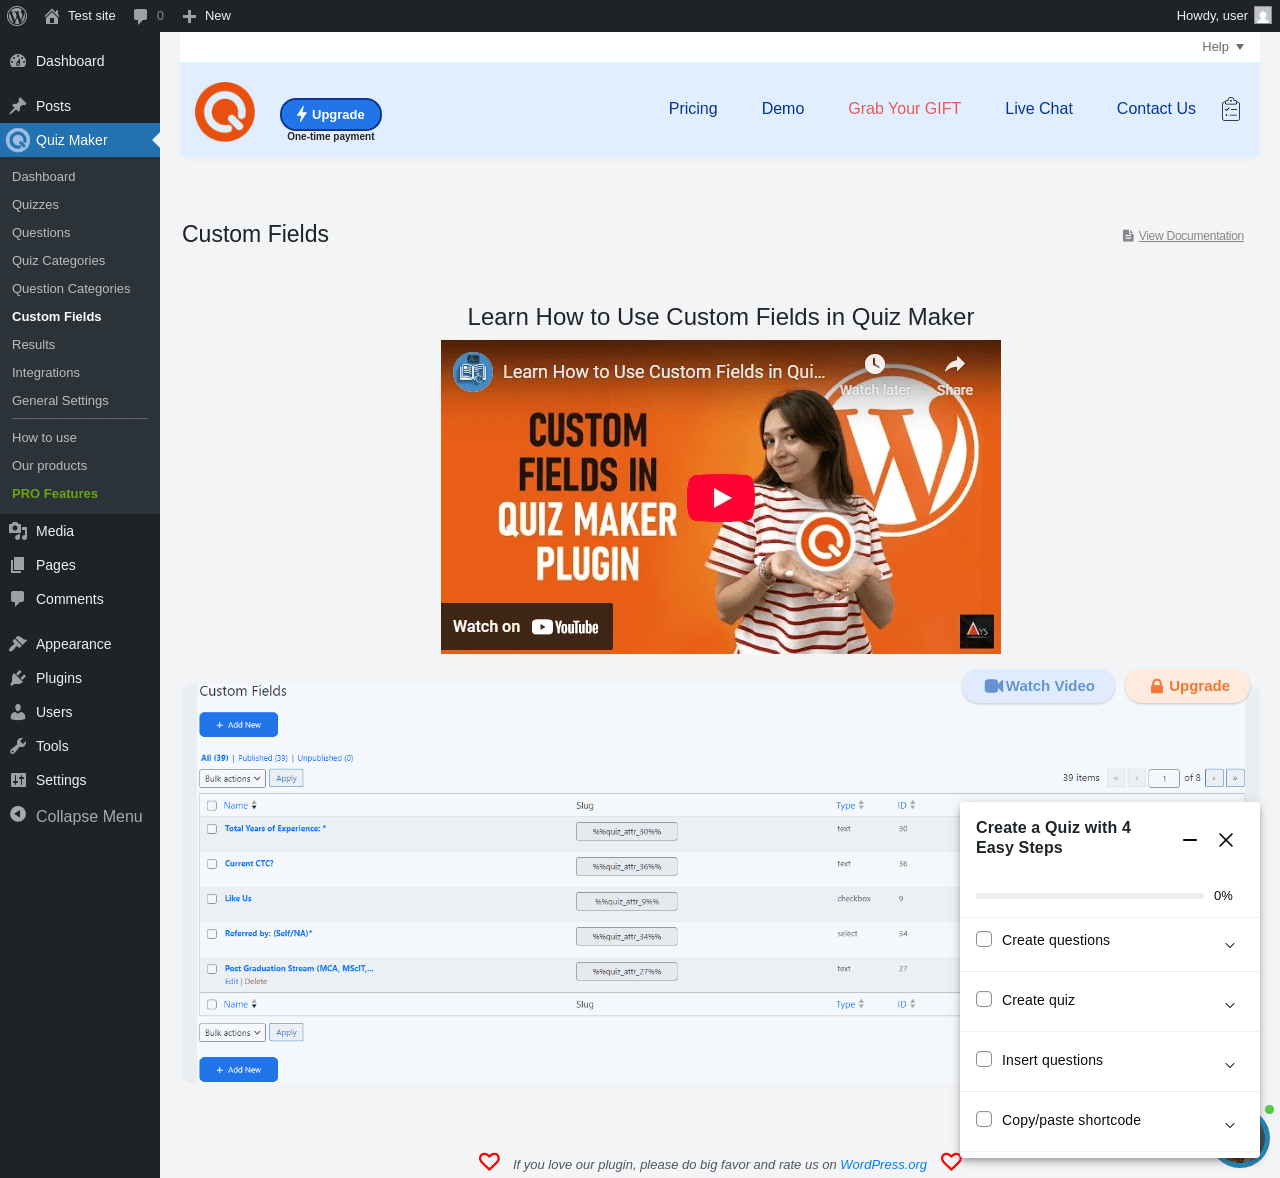
Task: Open Comments from the sidebar
Action: point(80,599)
